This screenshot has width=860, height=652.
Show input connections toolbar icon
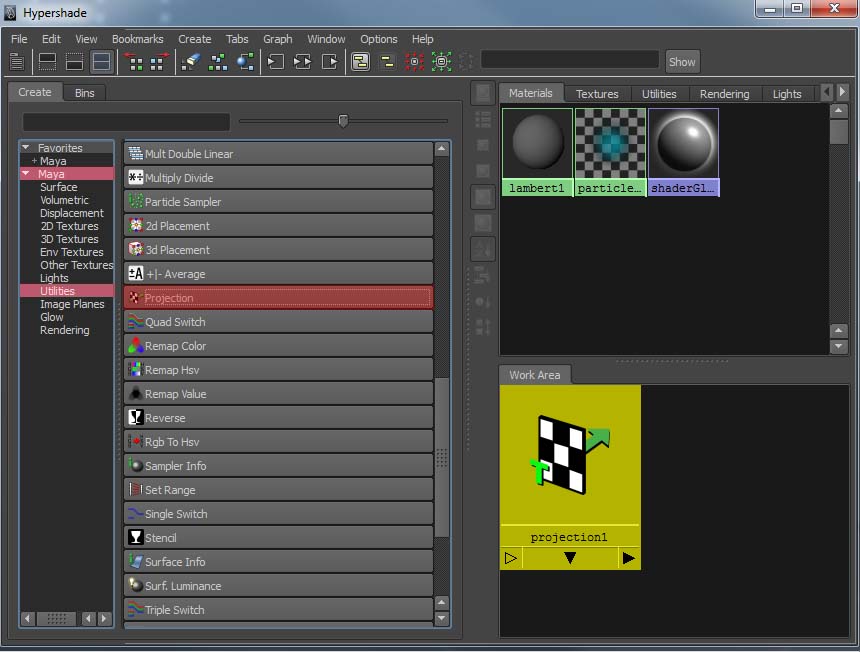click(275, 61)
